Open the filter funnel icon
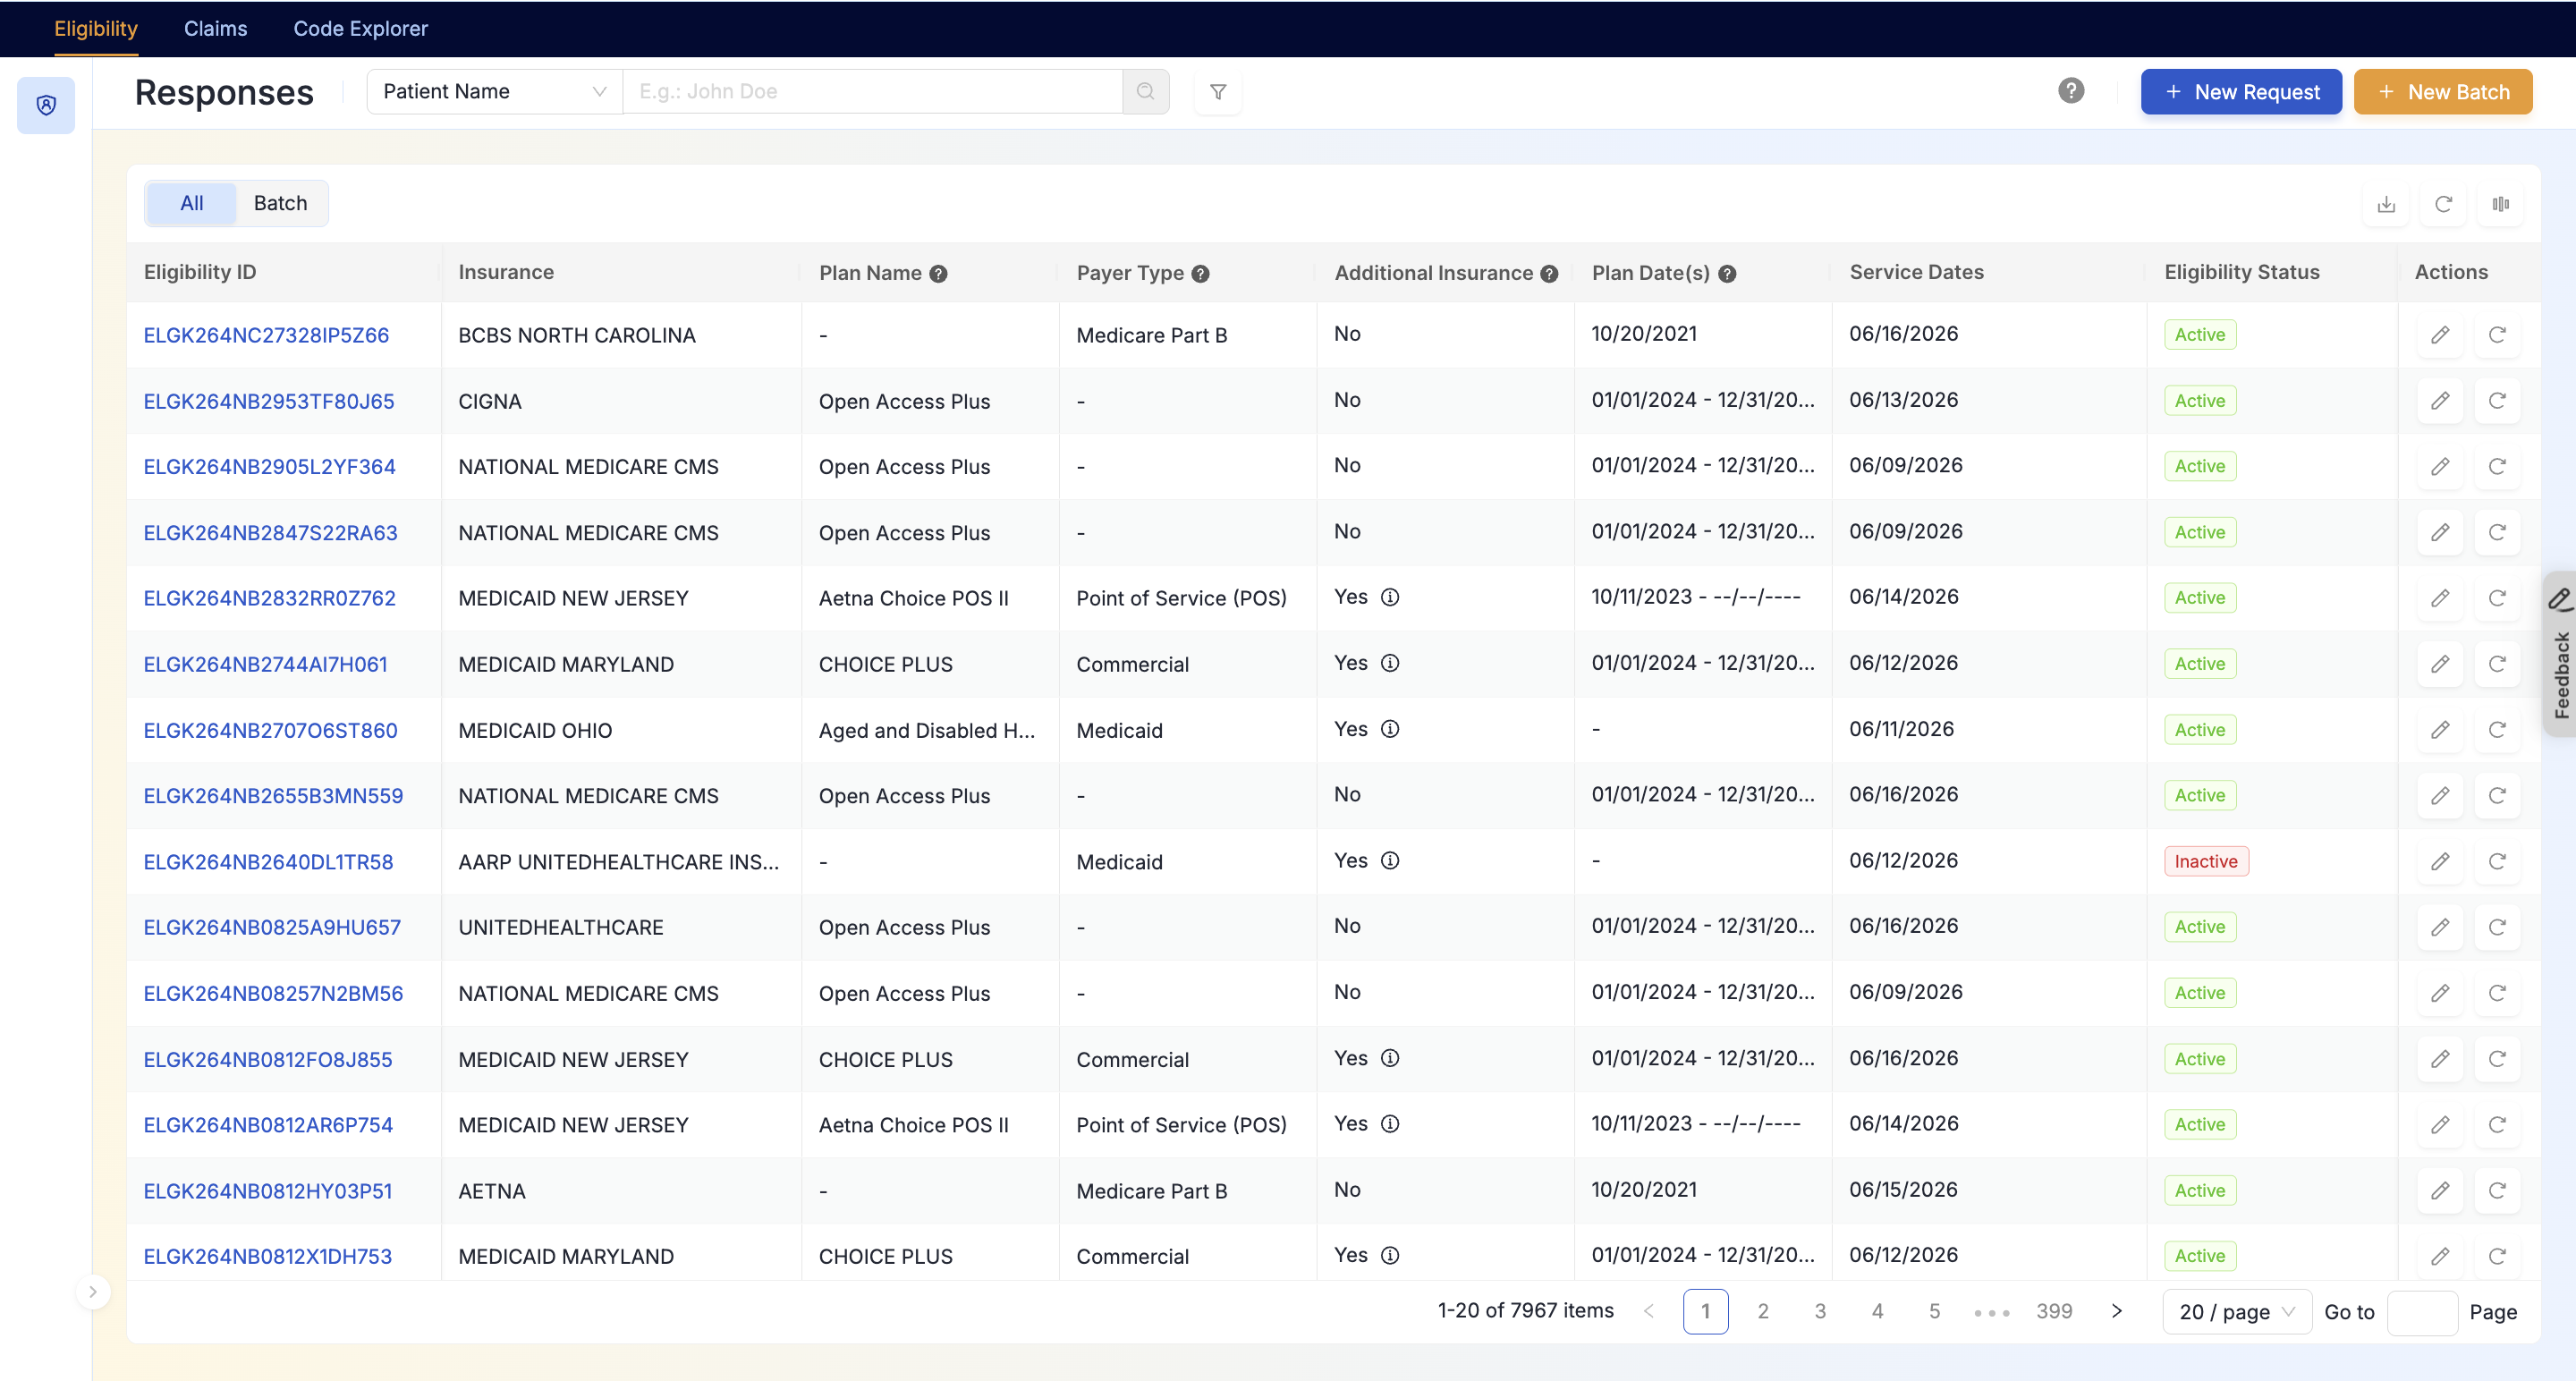Image resolution: width=2576 pixels, height=1381 pixels. click(x=1218, y=92)
